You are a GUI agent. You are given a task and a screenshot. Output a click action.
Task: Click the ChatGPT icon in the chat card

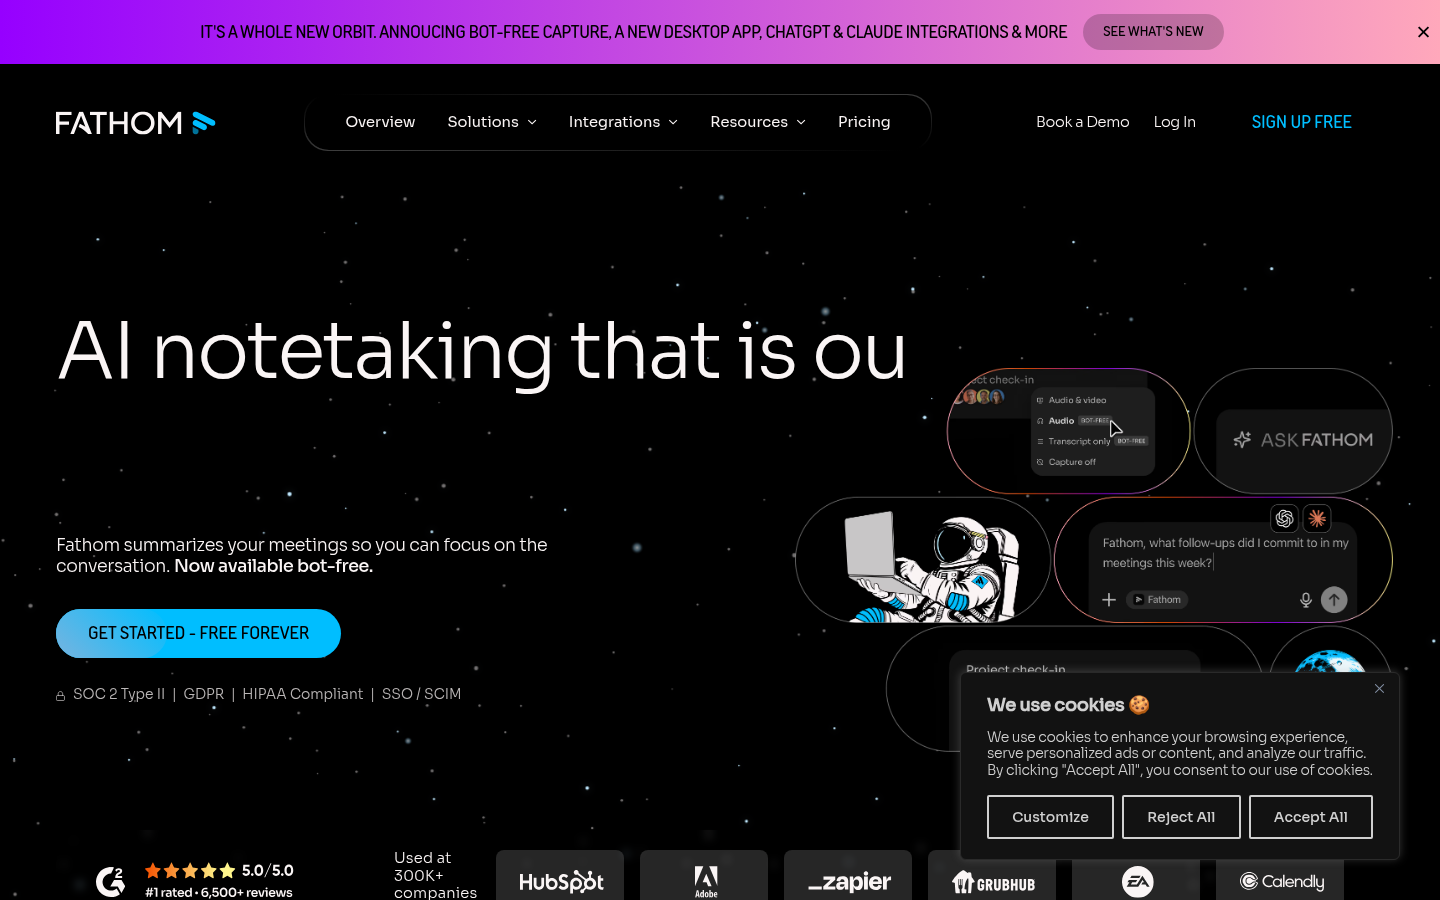pyautogui.click(x=1285, y=518)
